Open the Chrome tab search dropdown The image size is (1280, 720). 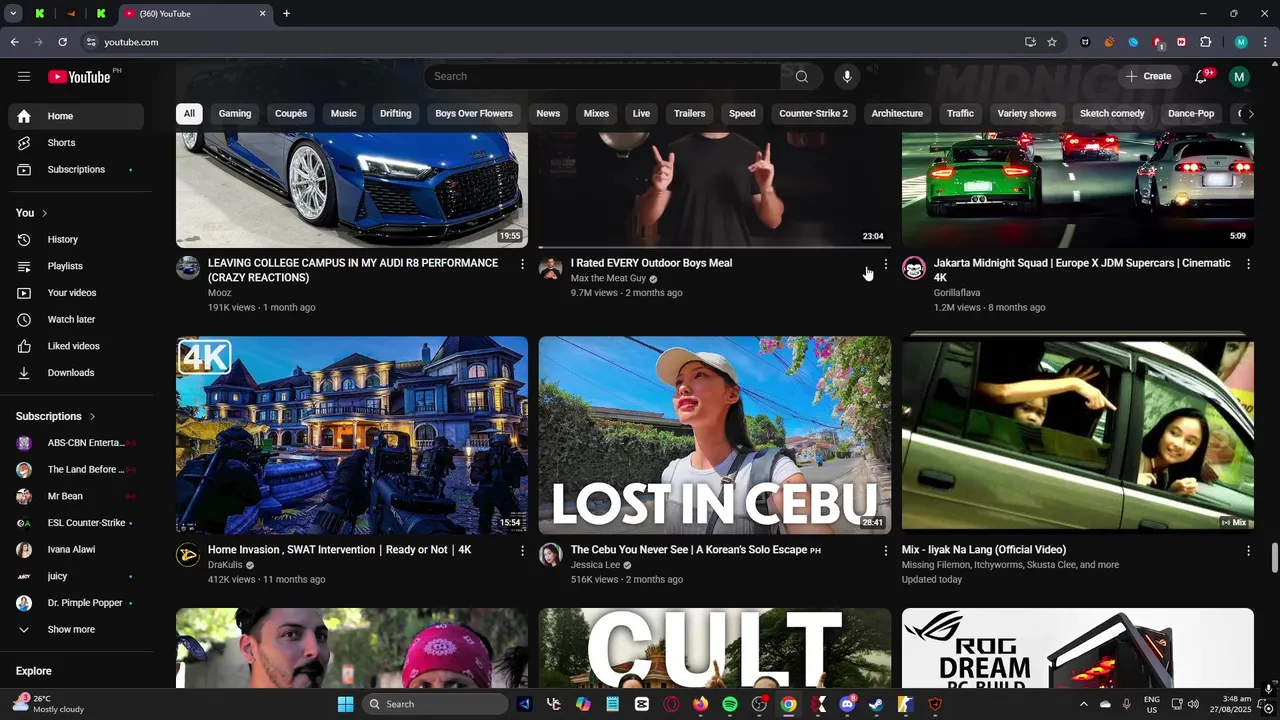[13, 14]
